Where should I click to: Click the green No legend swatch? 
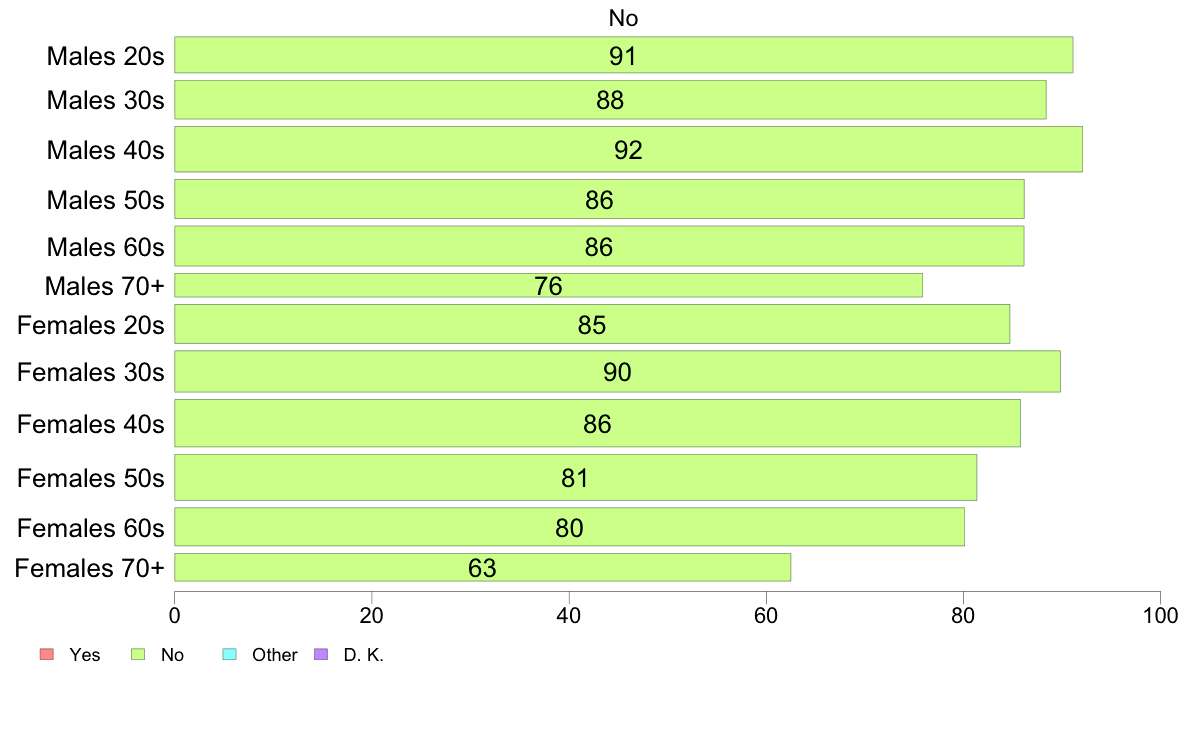[138, 654]
